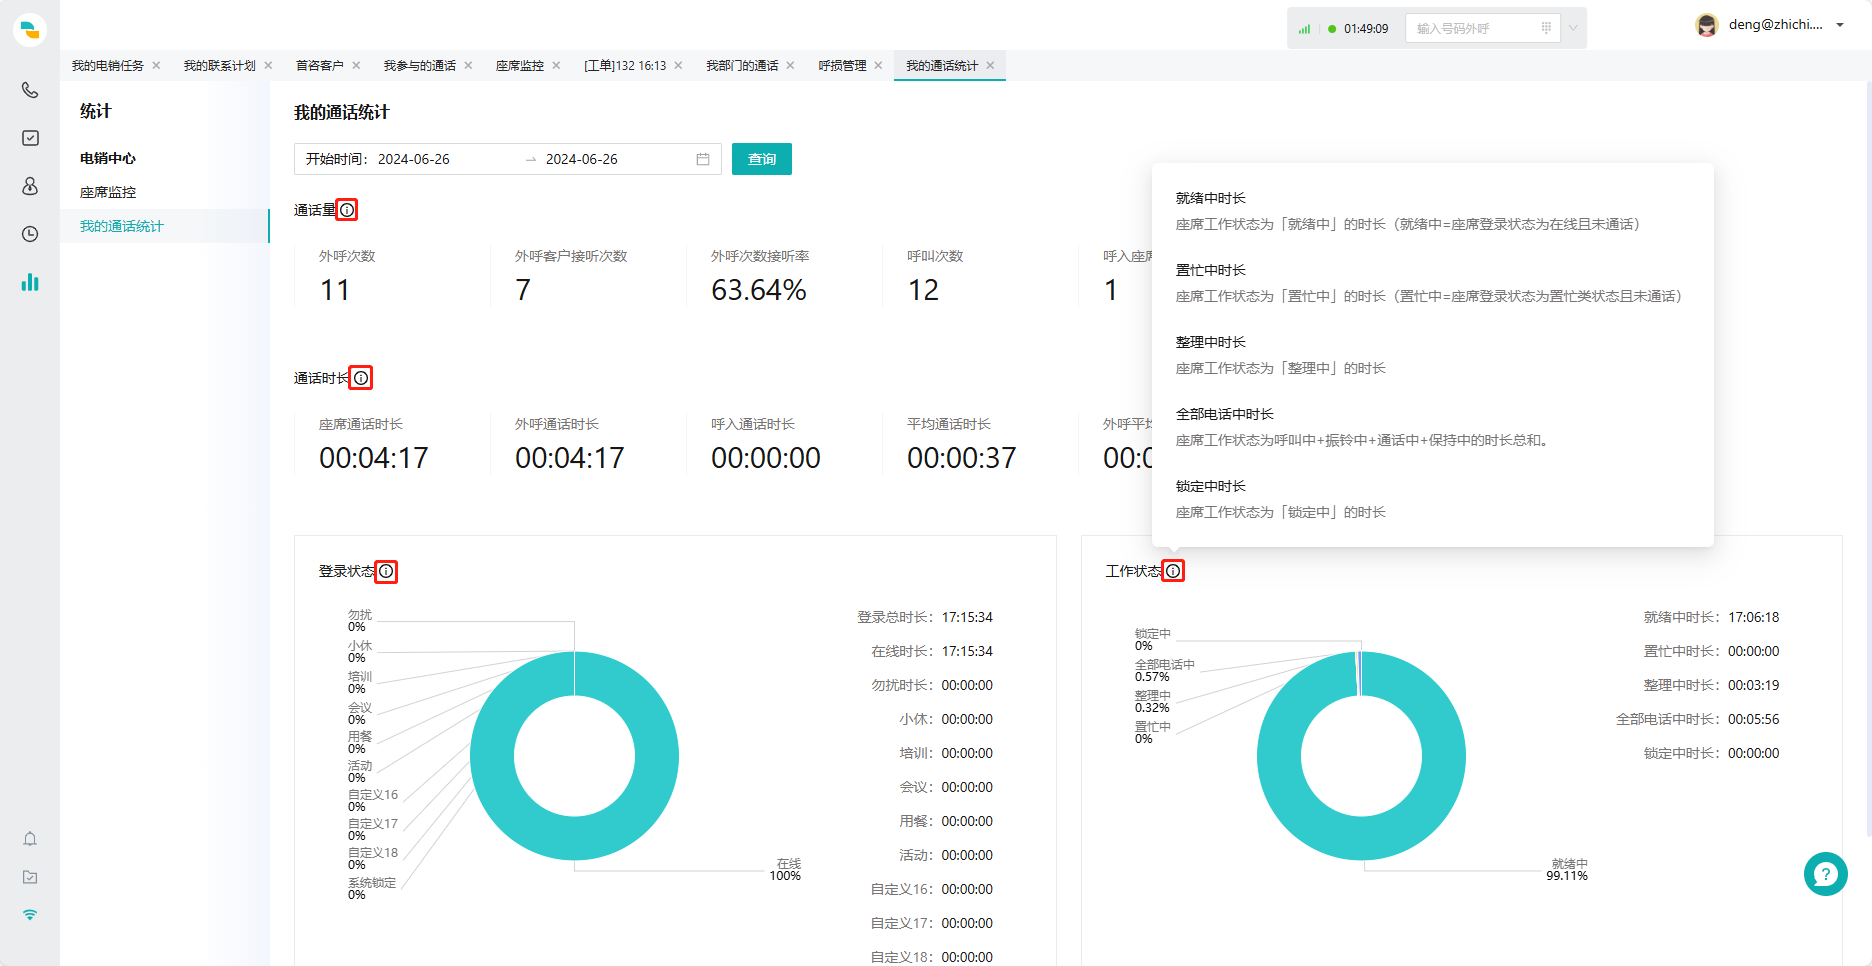Click the app logo at top left
Viewport: 1872px width, 966px height.
coord(30,29)
